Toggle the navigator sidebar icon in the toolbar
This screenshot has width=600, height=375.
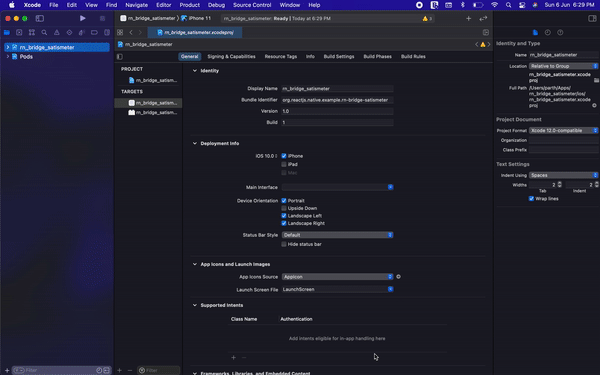click(x=39, y=18)
